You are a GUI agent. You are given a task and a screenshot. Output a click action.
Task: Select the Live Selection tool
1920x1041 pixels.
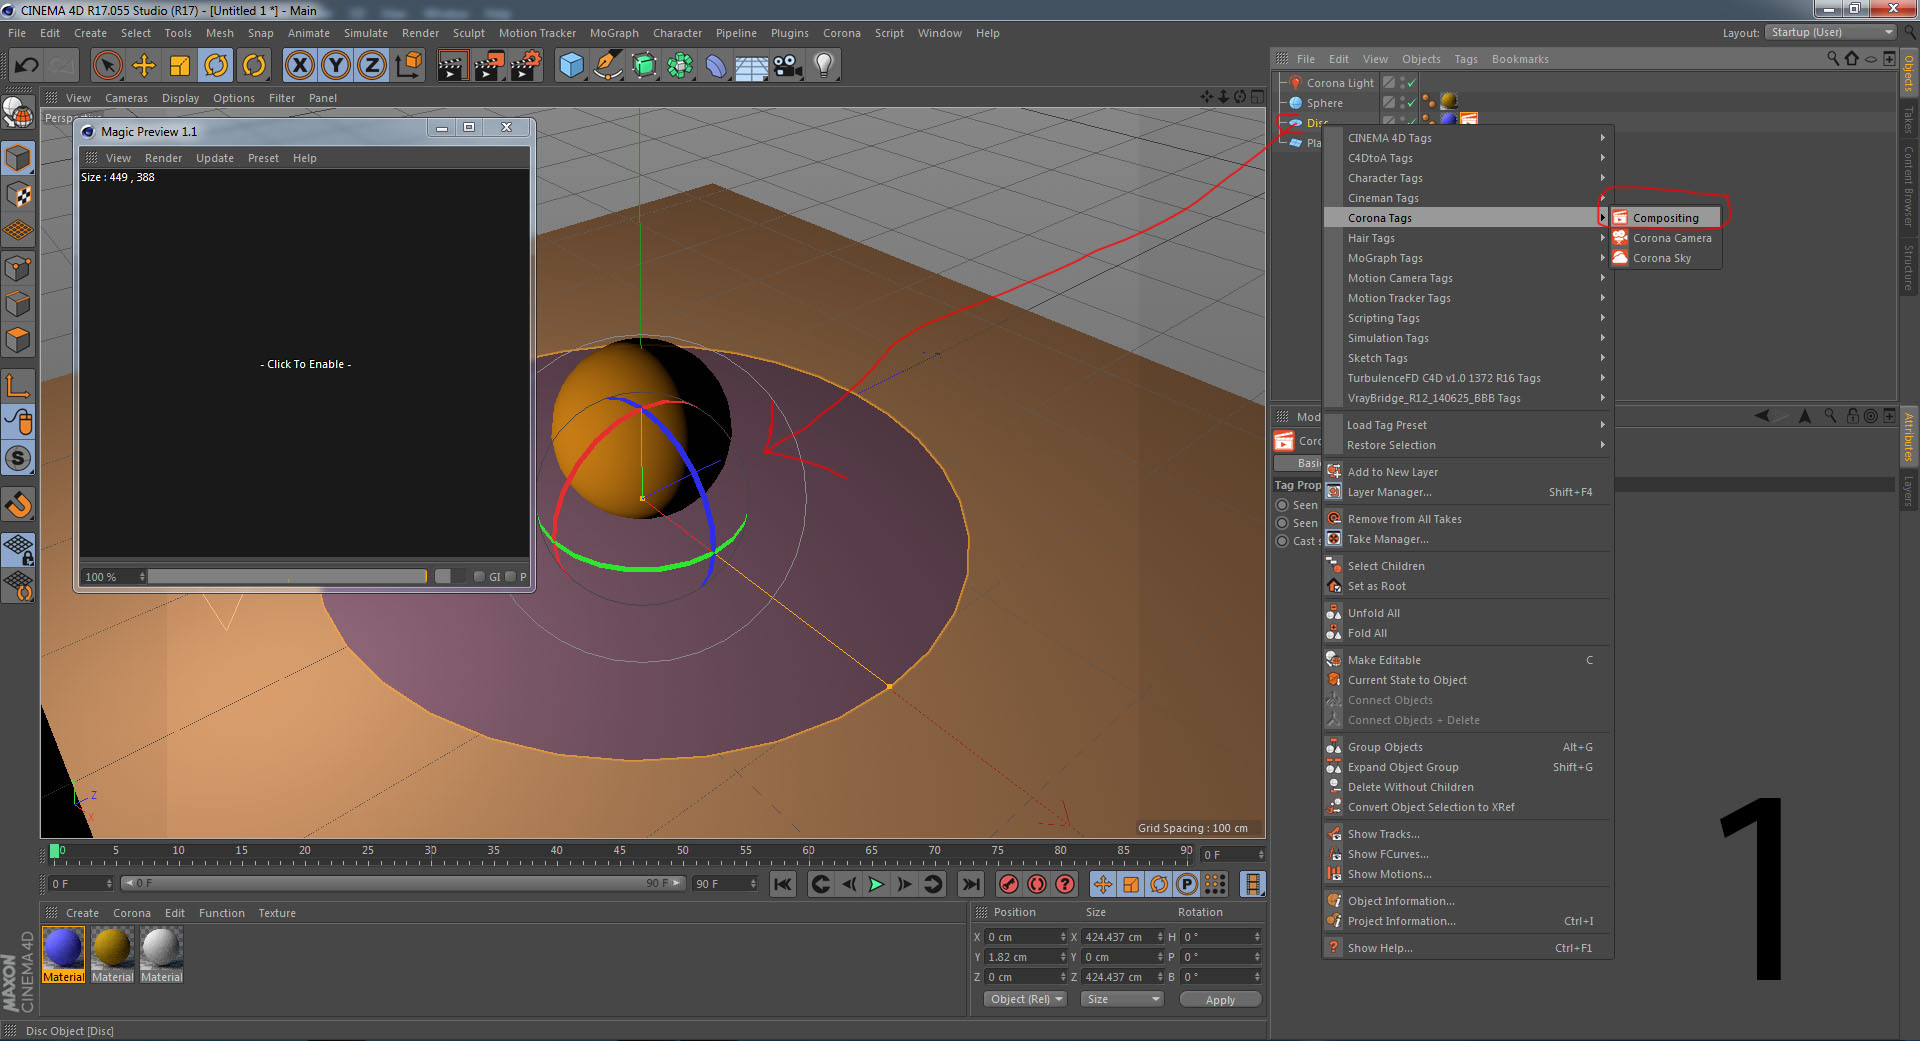[107, 66]
